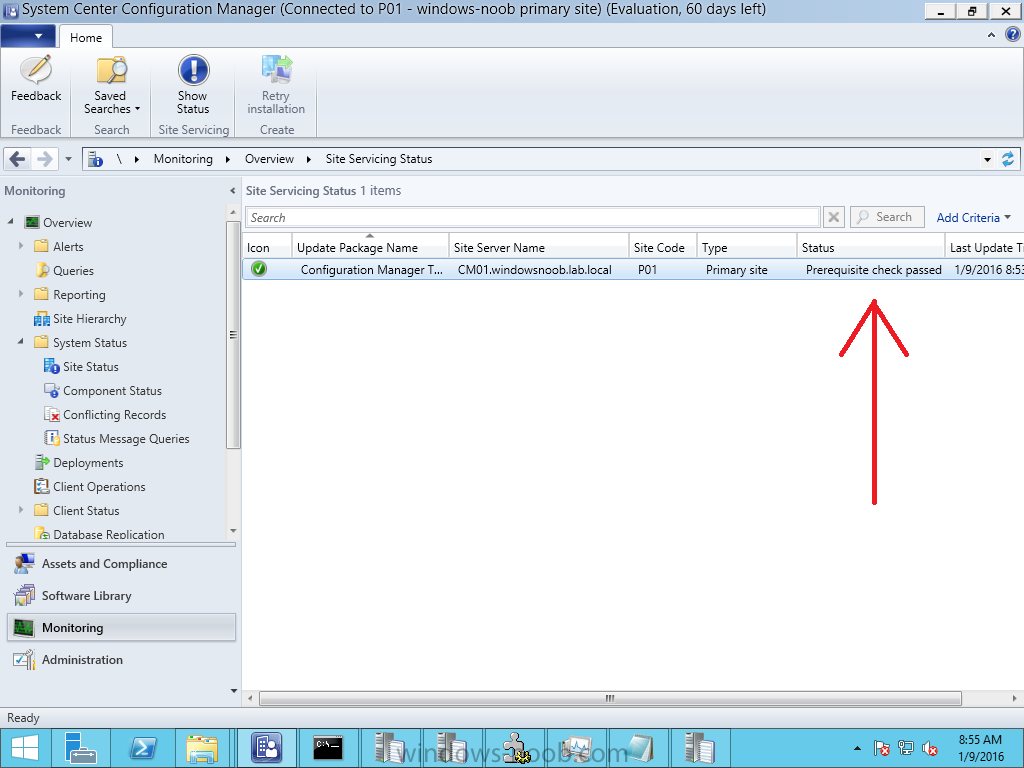Open Server Manager from taskbar
1024x768 pixels.
pos(81,748)
